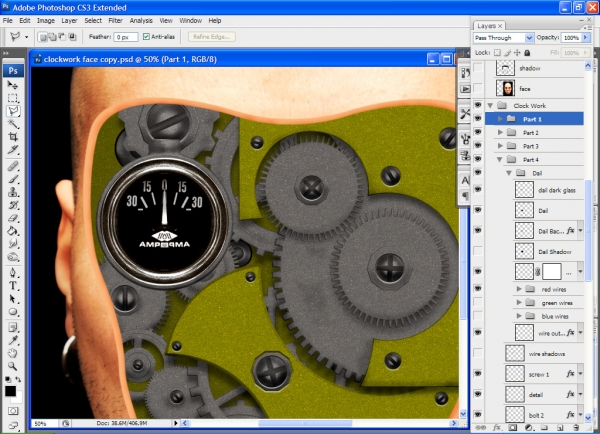The height and width of the screenshot is (434, 600).
Task: Toggle the Anti-alias checkbox
Action: 146,37
